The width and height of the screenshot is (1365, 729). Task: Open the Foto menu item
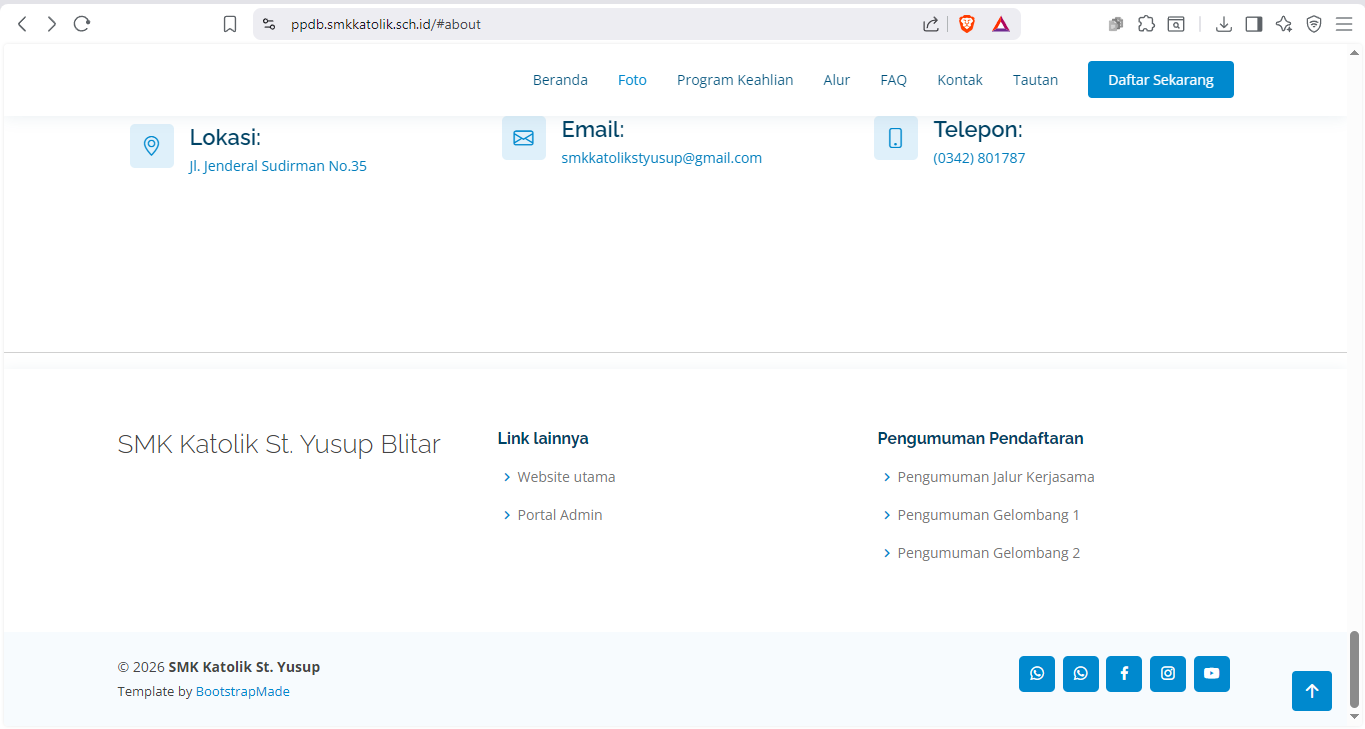632,80
